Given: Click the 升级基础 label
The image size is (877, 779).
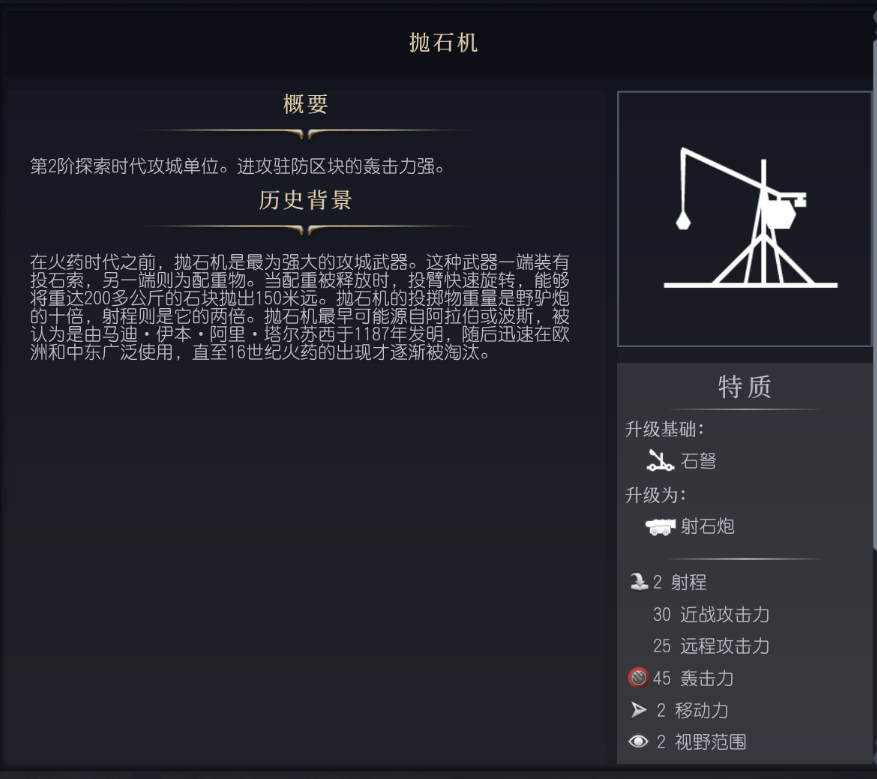Looking at the screenshot, I should click(665, 429).
